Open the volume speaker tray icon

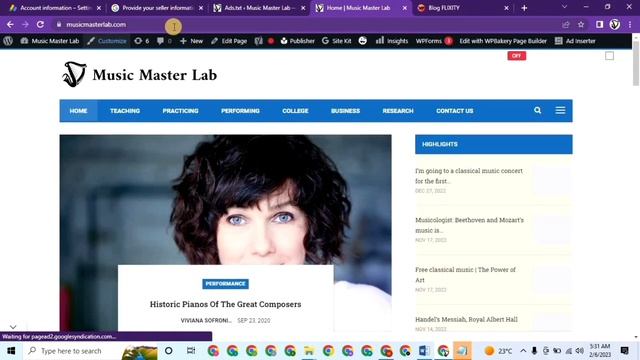(x=580, y=351)
